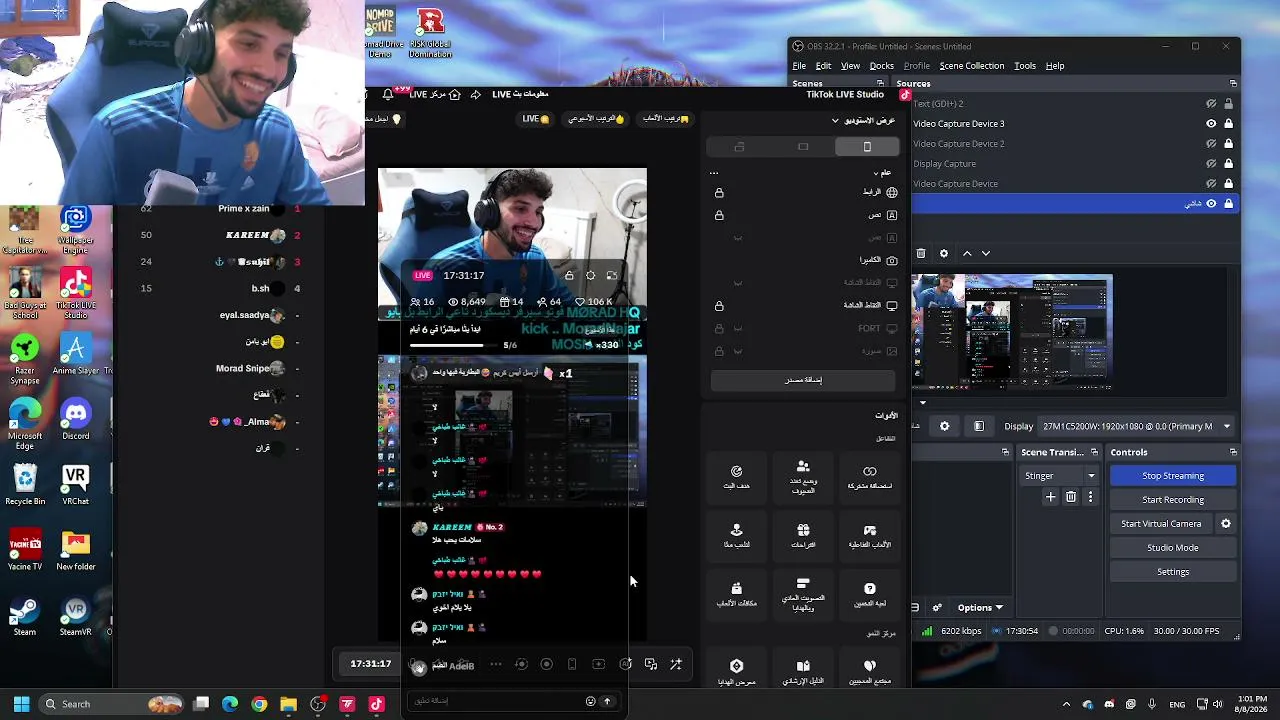Expand the TikTok studio view dropdown
Screen dimensions: 1280x720
[x=863, y=121]
